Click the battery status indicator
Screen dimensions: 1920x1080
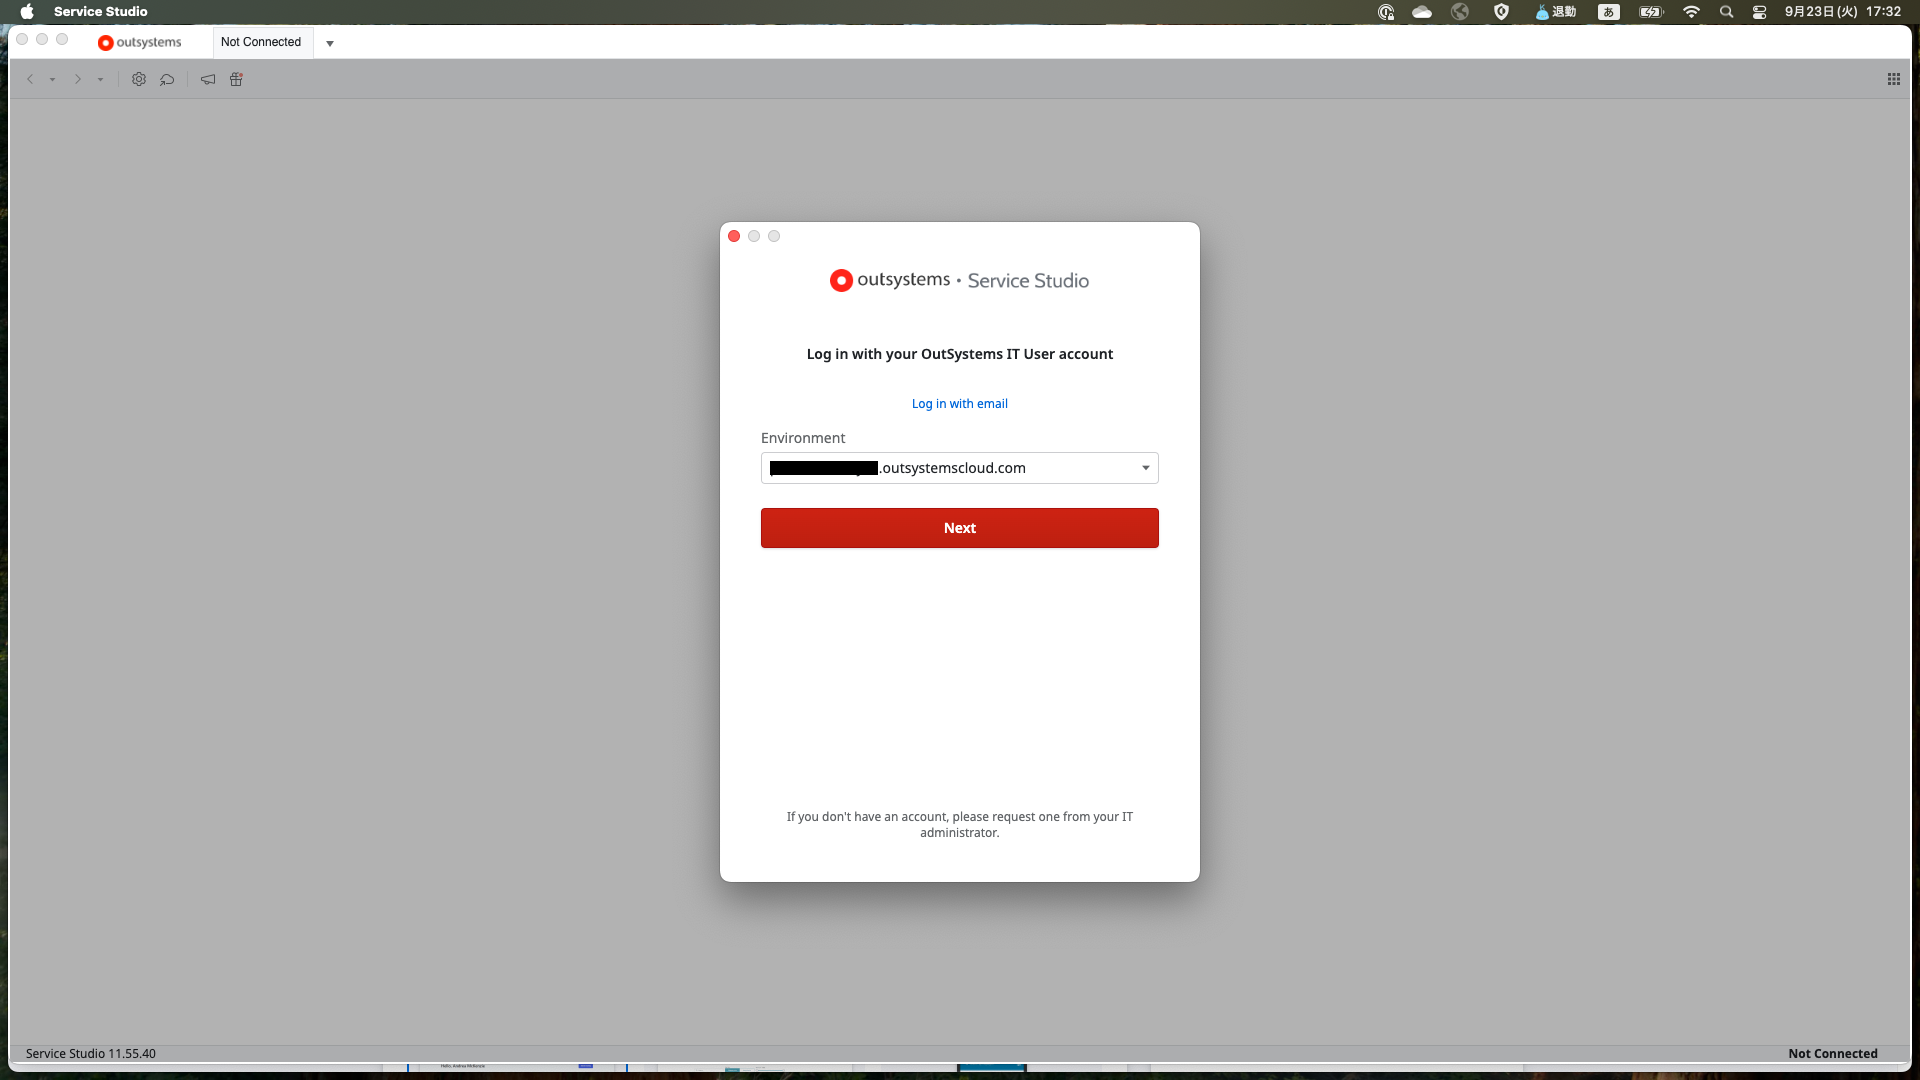pyautogui.click(x=1650, y=12)
